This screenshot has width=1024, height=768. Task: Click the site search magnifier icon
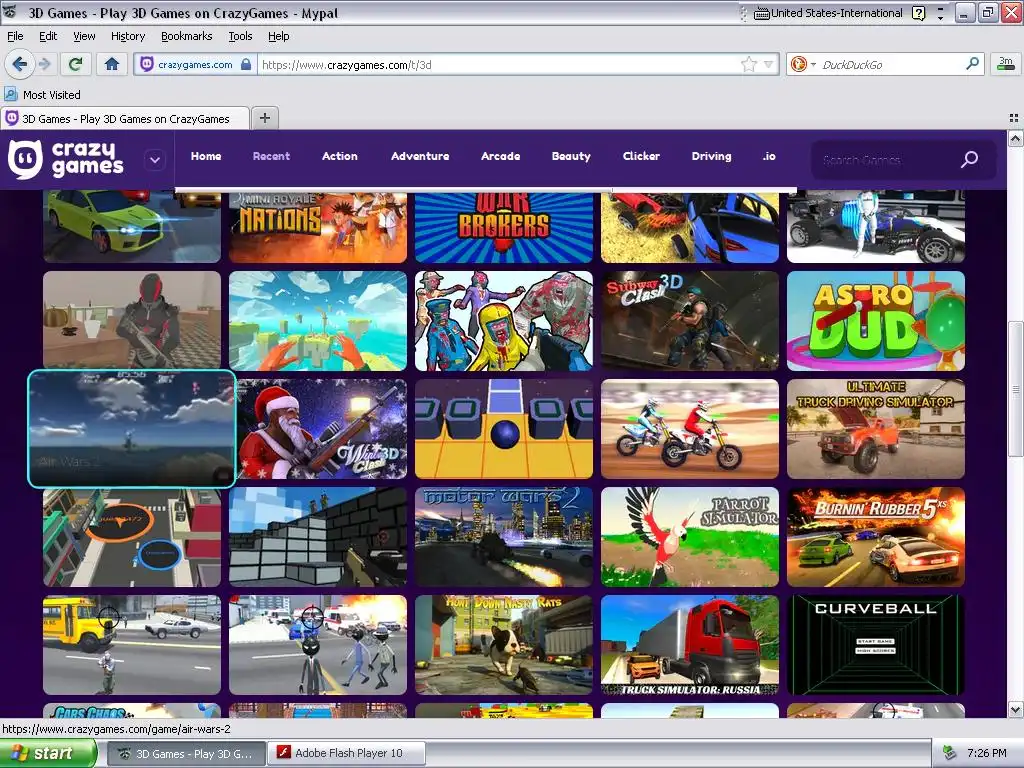pos(970,159)
